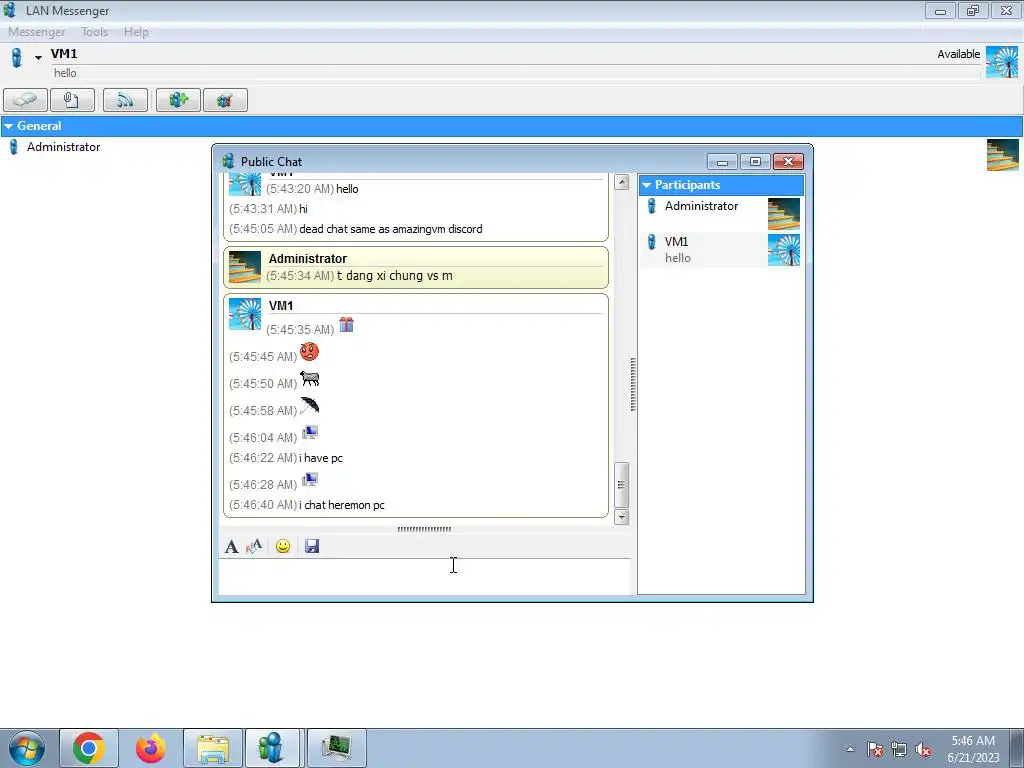Click the chat history scroll down arrow

[x=622, y=517]
